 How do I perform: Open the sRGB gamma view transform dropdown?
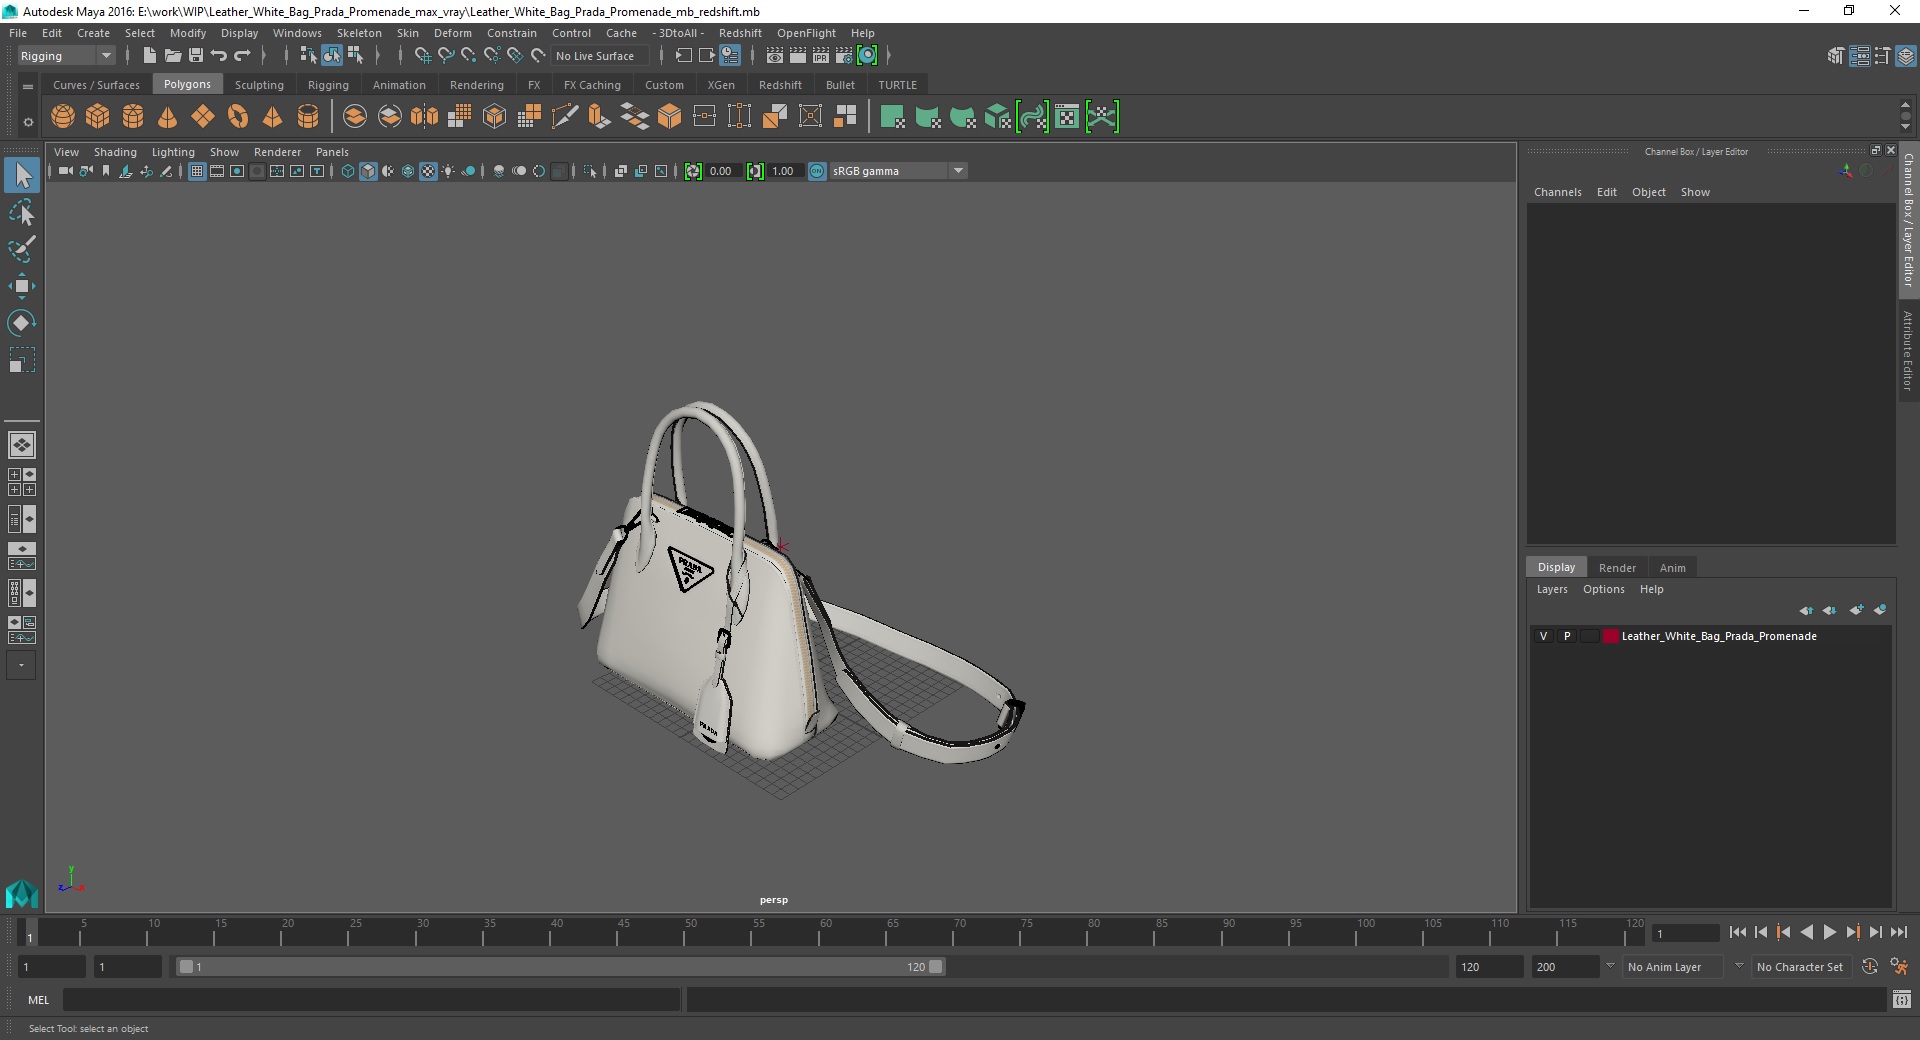[x=898, y=171]
